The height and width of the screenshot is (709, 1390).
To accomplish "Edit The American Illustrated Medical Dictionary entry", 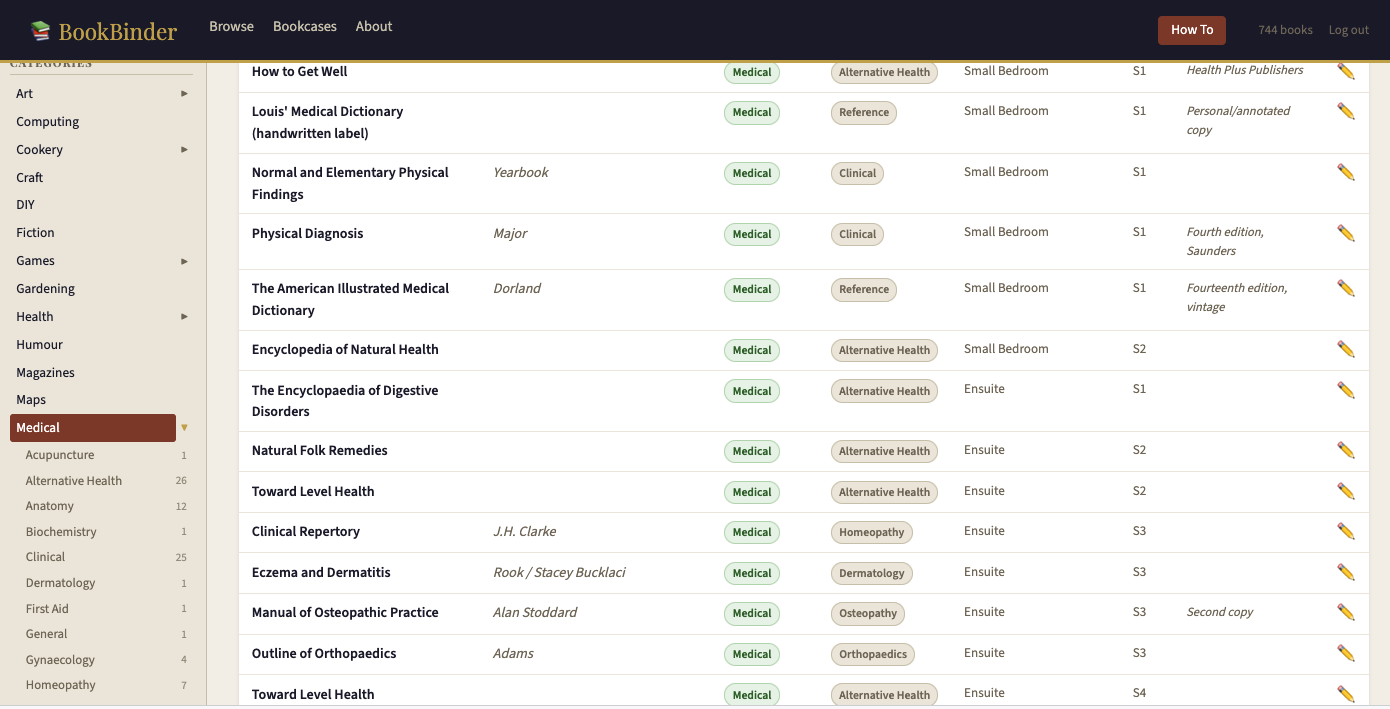I will 1346,288.
